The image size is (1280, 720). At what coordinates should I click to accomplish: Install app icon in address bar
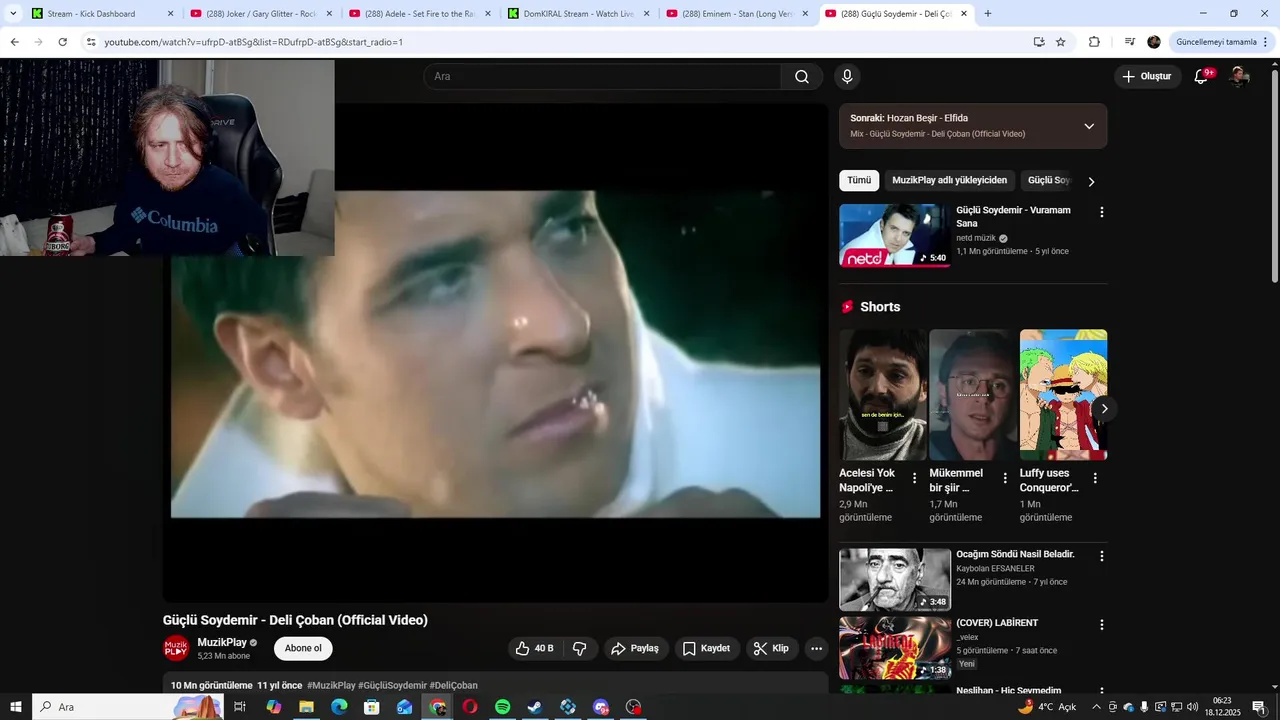1039,42
